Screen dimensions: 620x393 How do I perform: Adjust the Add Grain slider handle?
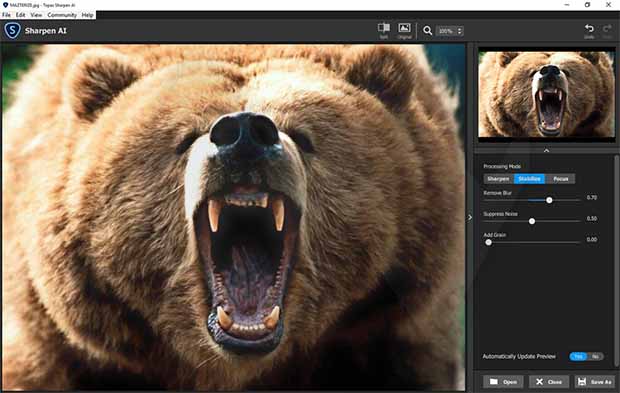coord(488,242)
